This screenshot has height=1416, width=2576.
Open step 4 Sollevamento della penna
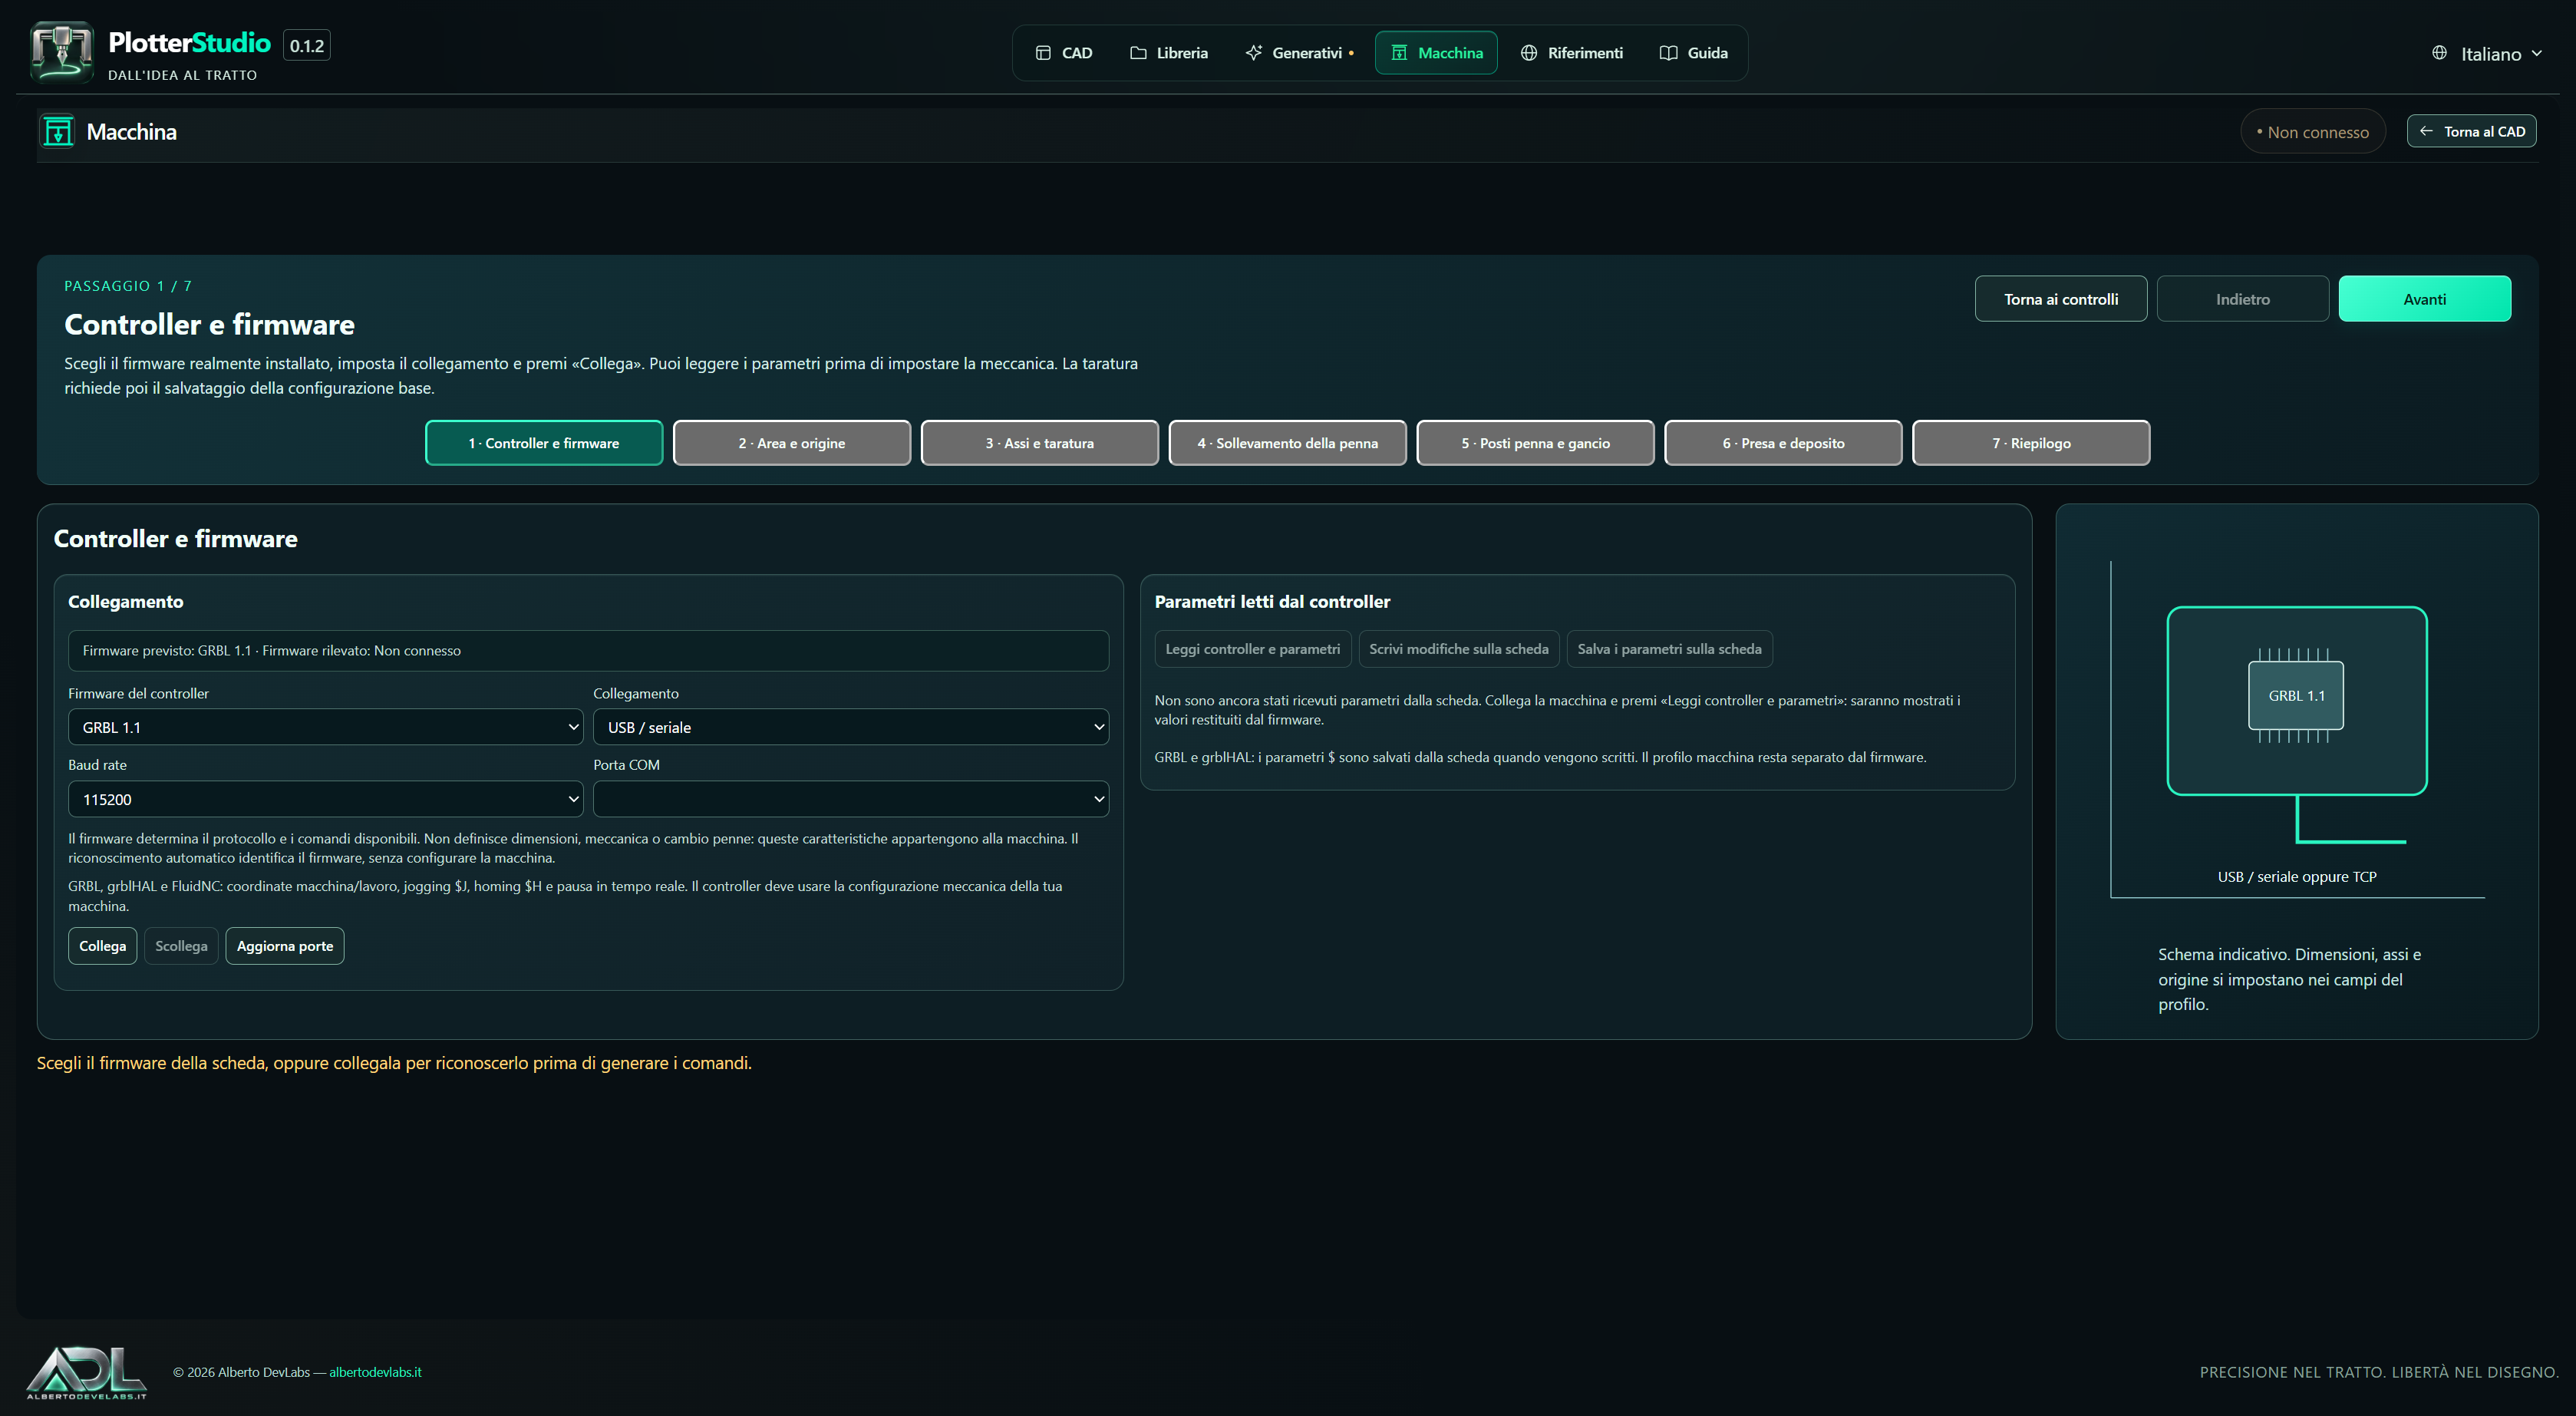point(1288,443)
